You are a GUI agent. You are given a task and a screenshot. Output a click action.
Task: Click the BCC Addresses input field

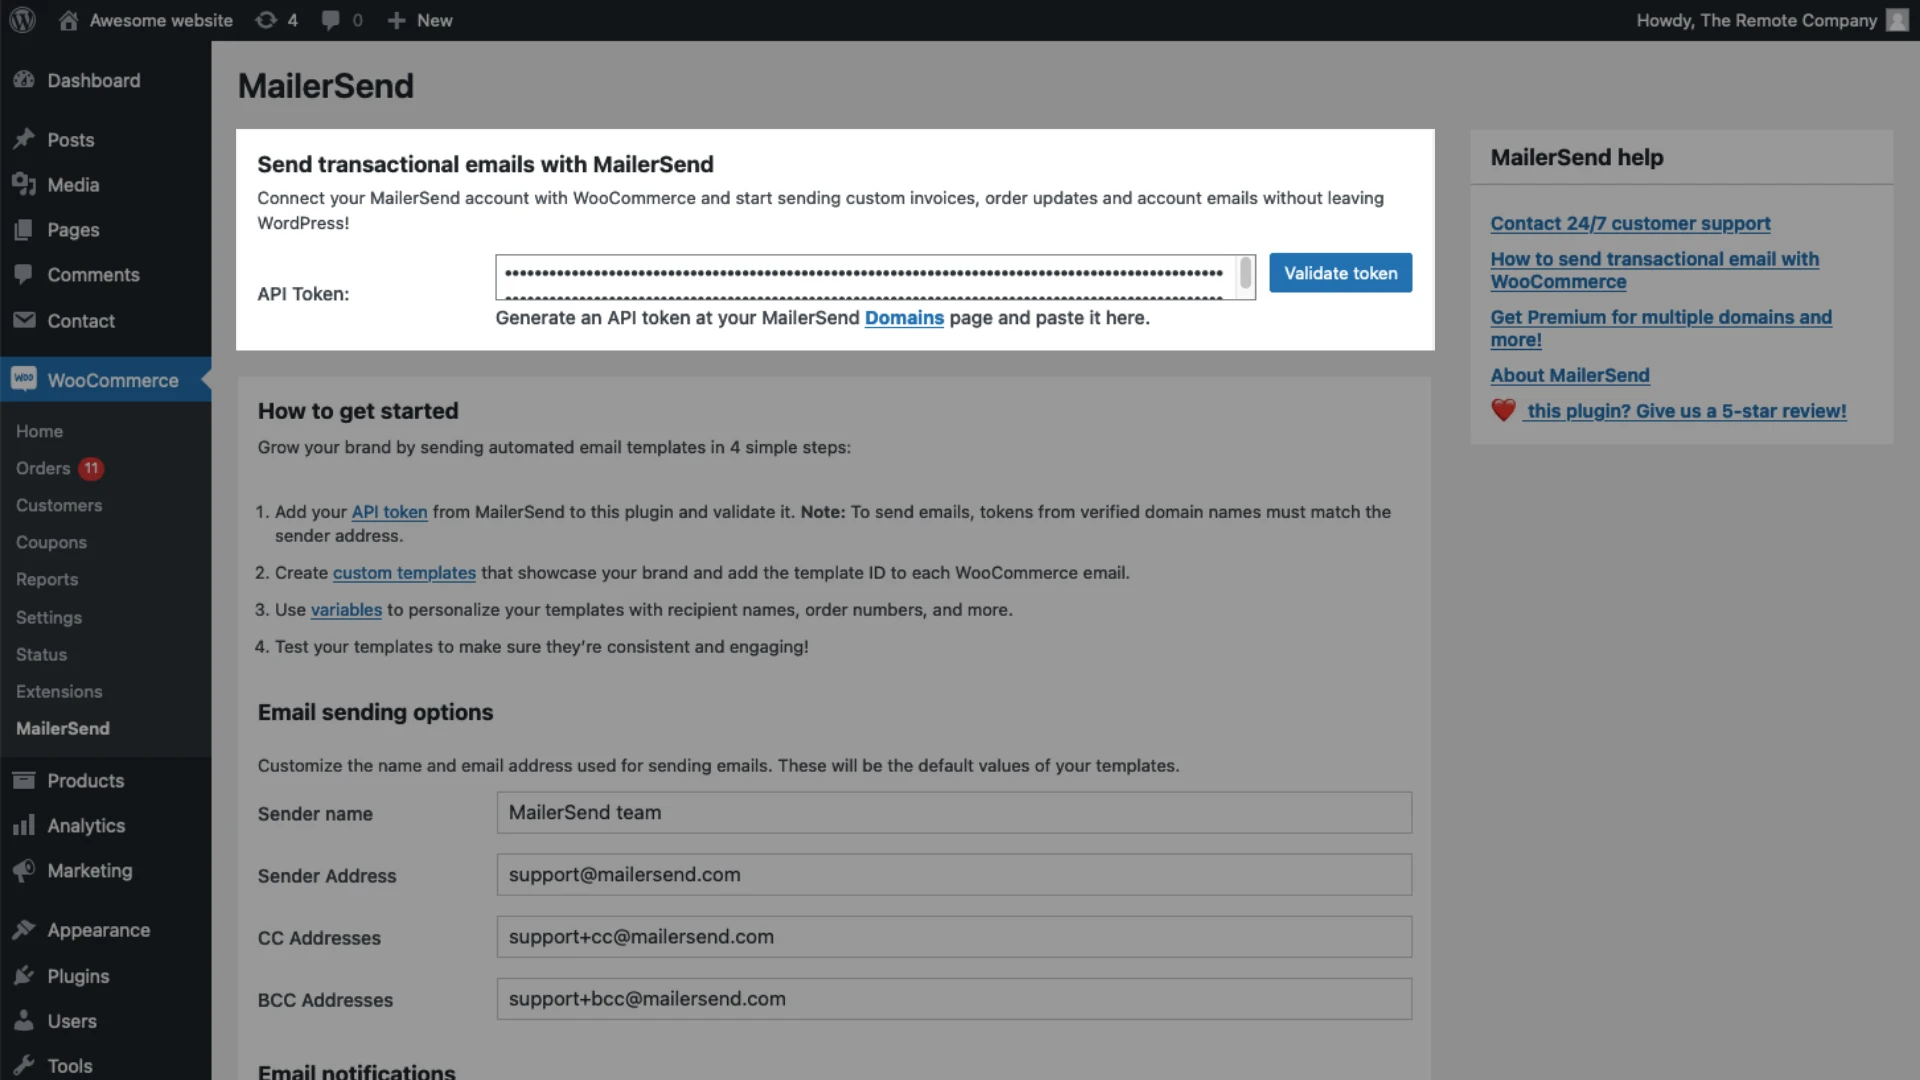pos(954,998)
